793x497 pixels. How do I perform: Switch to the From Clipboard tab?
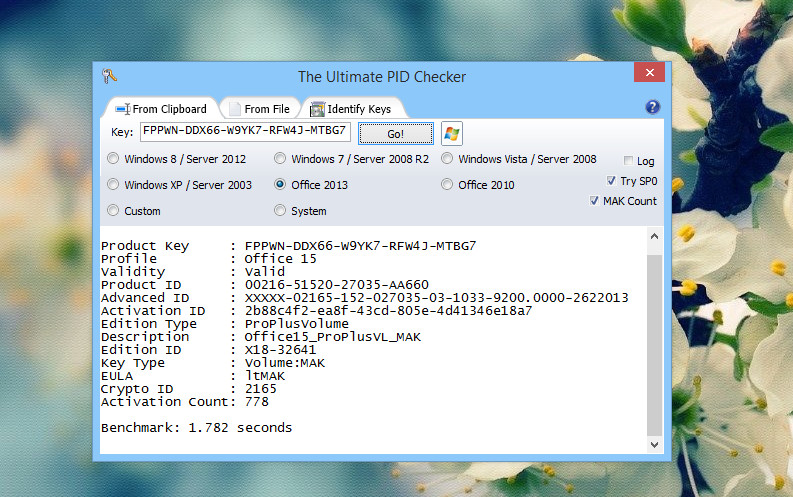pyautogui.click(x=161, y=109)
